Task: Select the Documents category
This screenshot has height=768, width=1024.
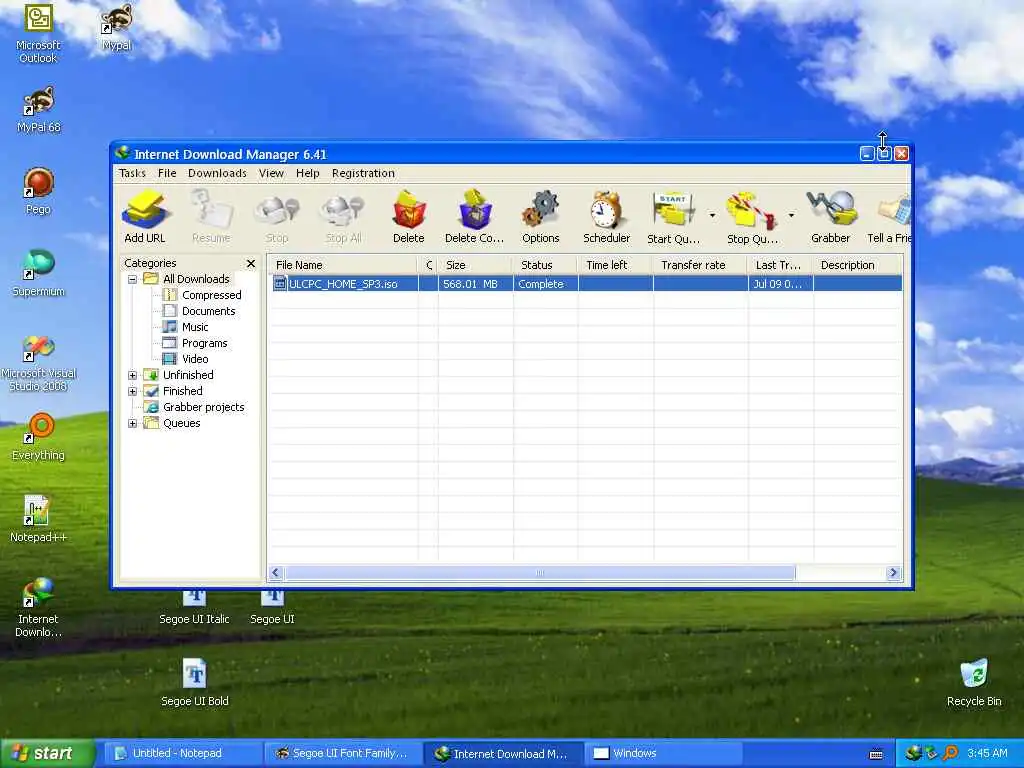Action: [x=199, y=312]
